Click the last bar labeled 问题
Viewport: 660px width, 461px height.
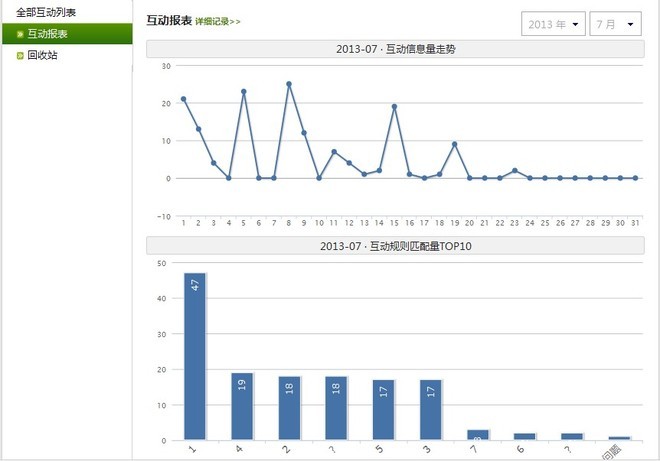(x=619, y=438)
